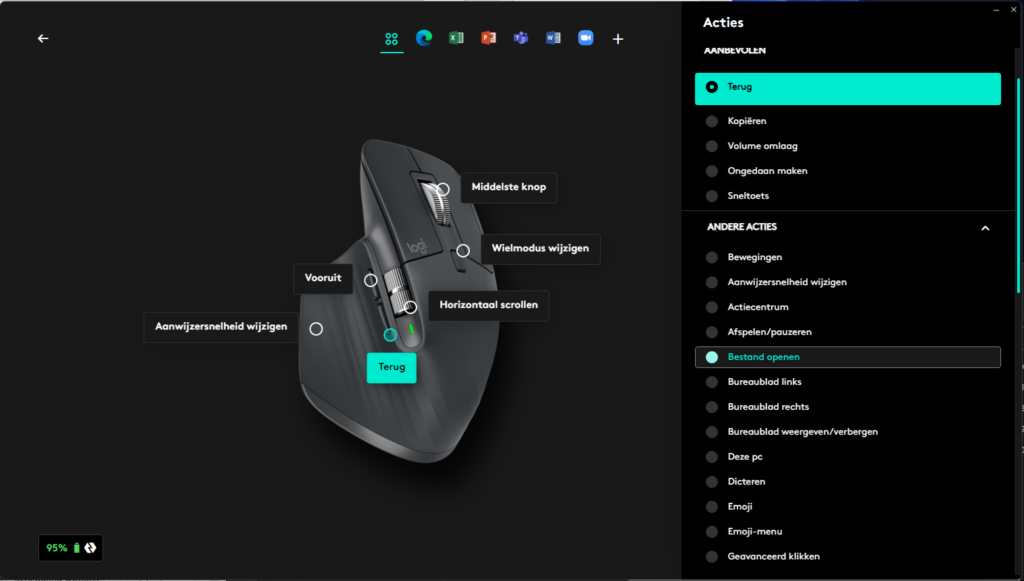Select the Middelste knop hotspot circle on mouse
1024x581 pixels.
[x=443, y=189]
